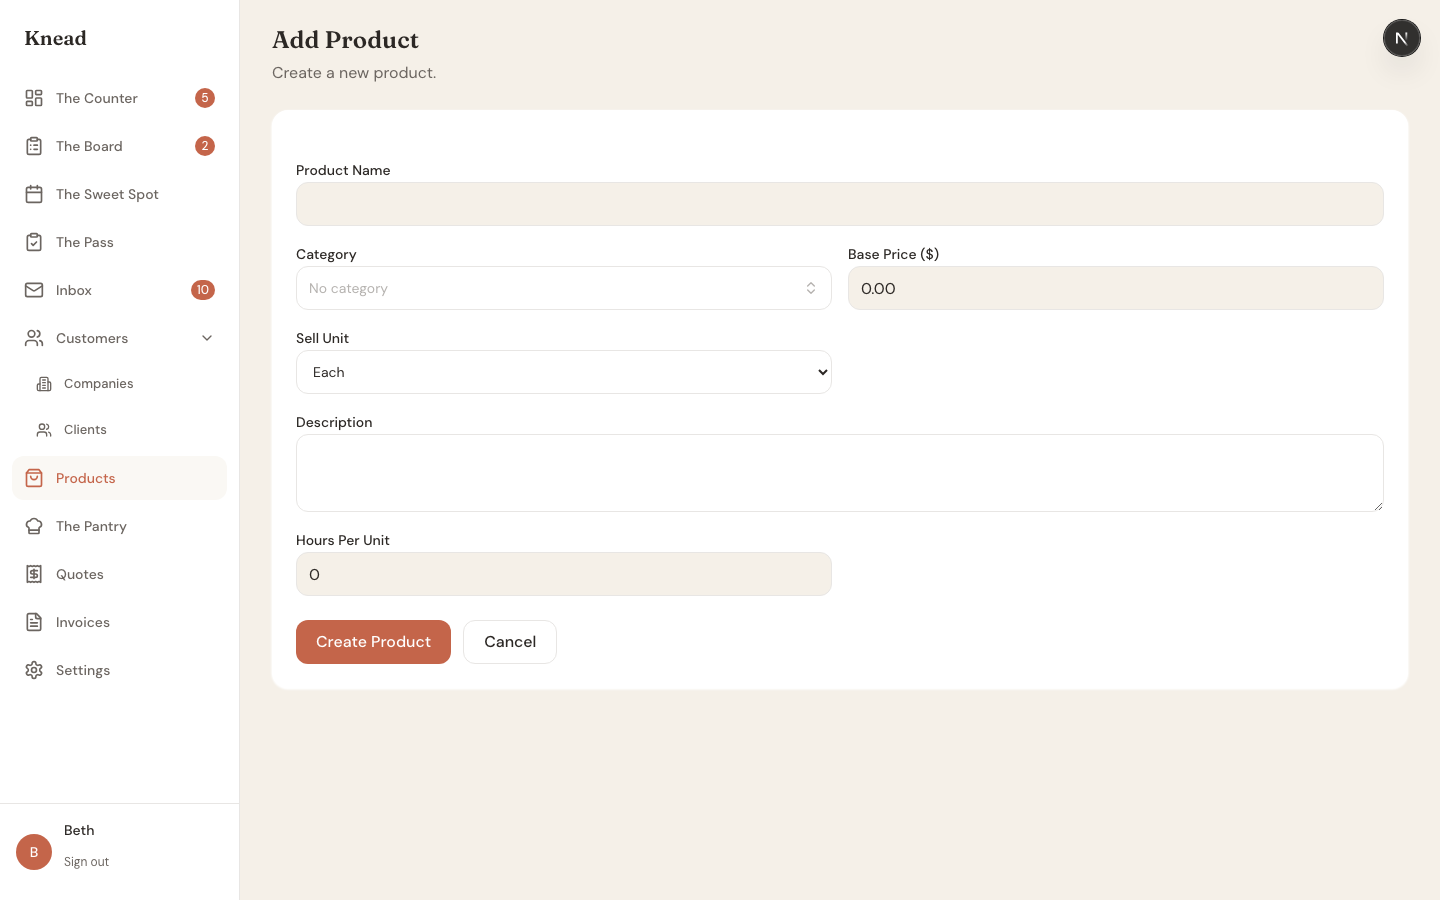The image size is (1440, 900).
Task: Open The Sweet Spot calendar icon
Action: 34,194
